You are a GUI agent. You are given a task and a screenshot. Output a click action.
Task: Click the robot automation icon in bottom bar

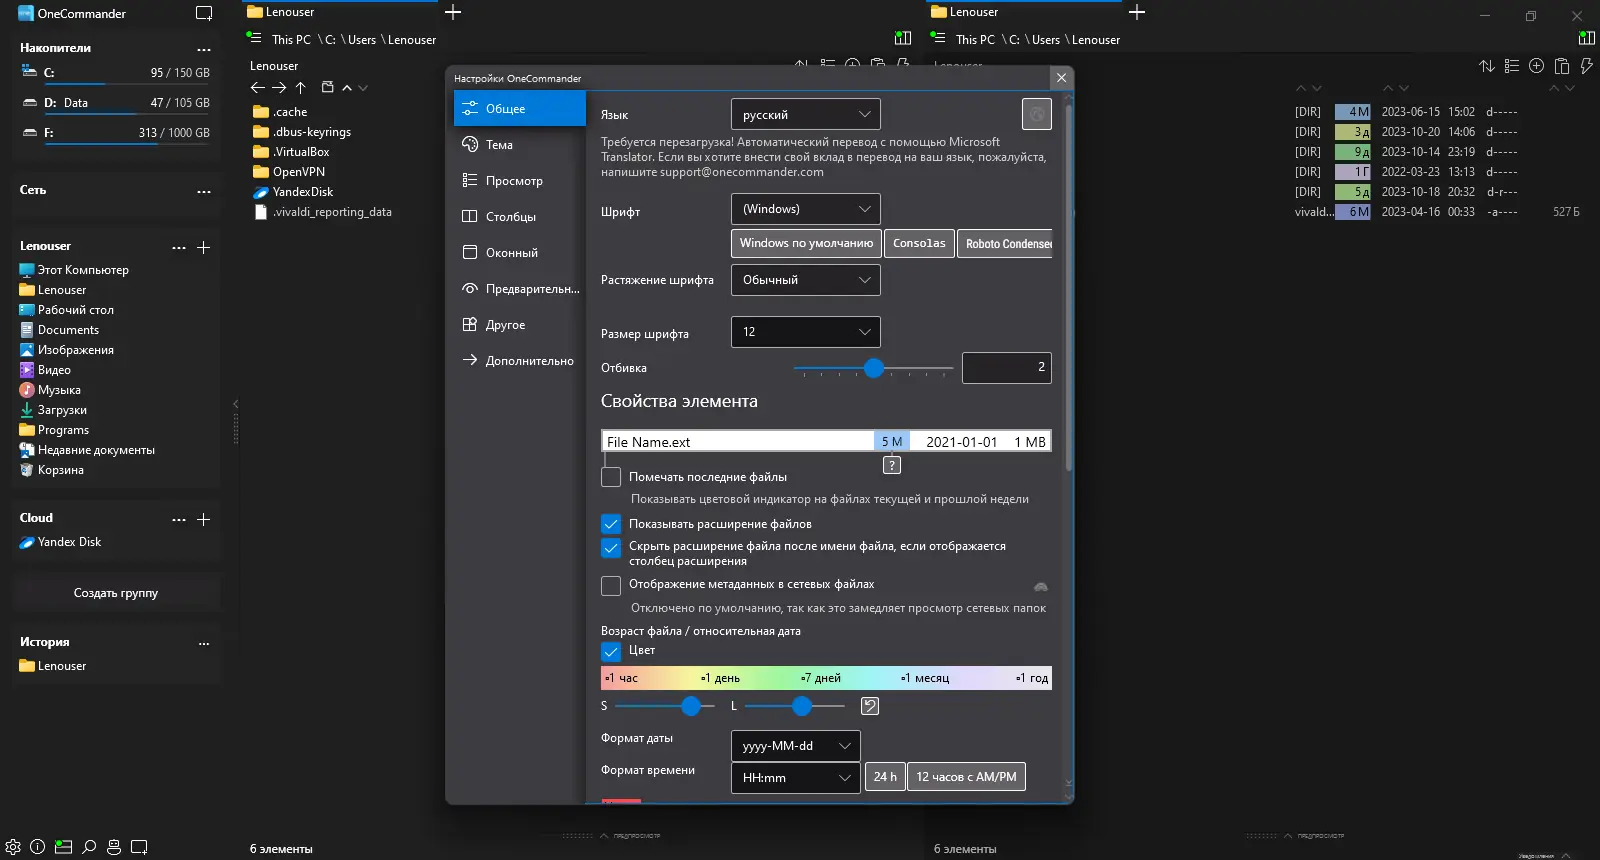(x=114, y=847)
